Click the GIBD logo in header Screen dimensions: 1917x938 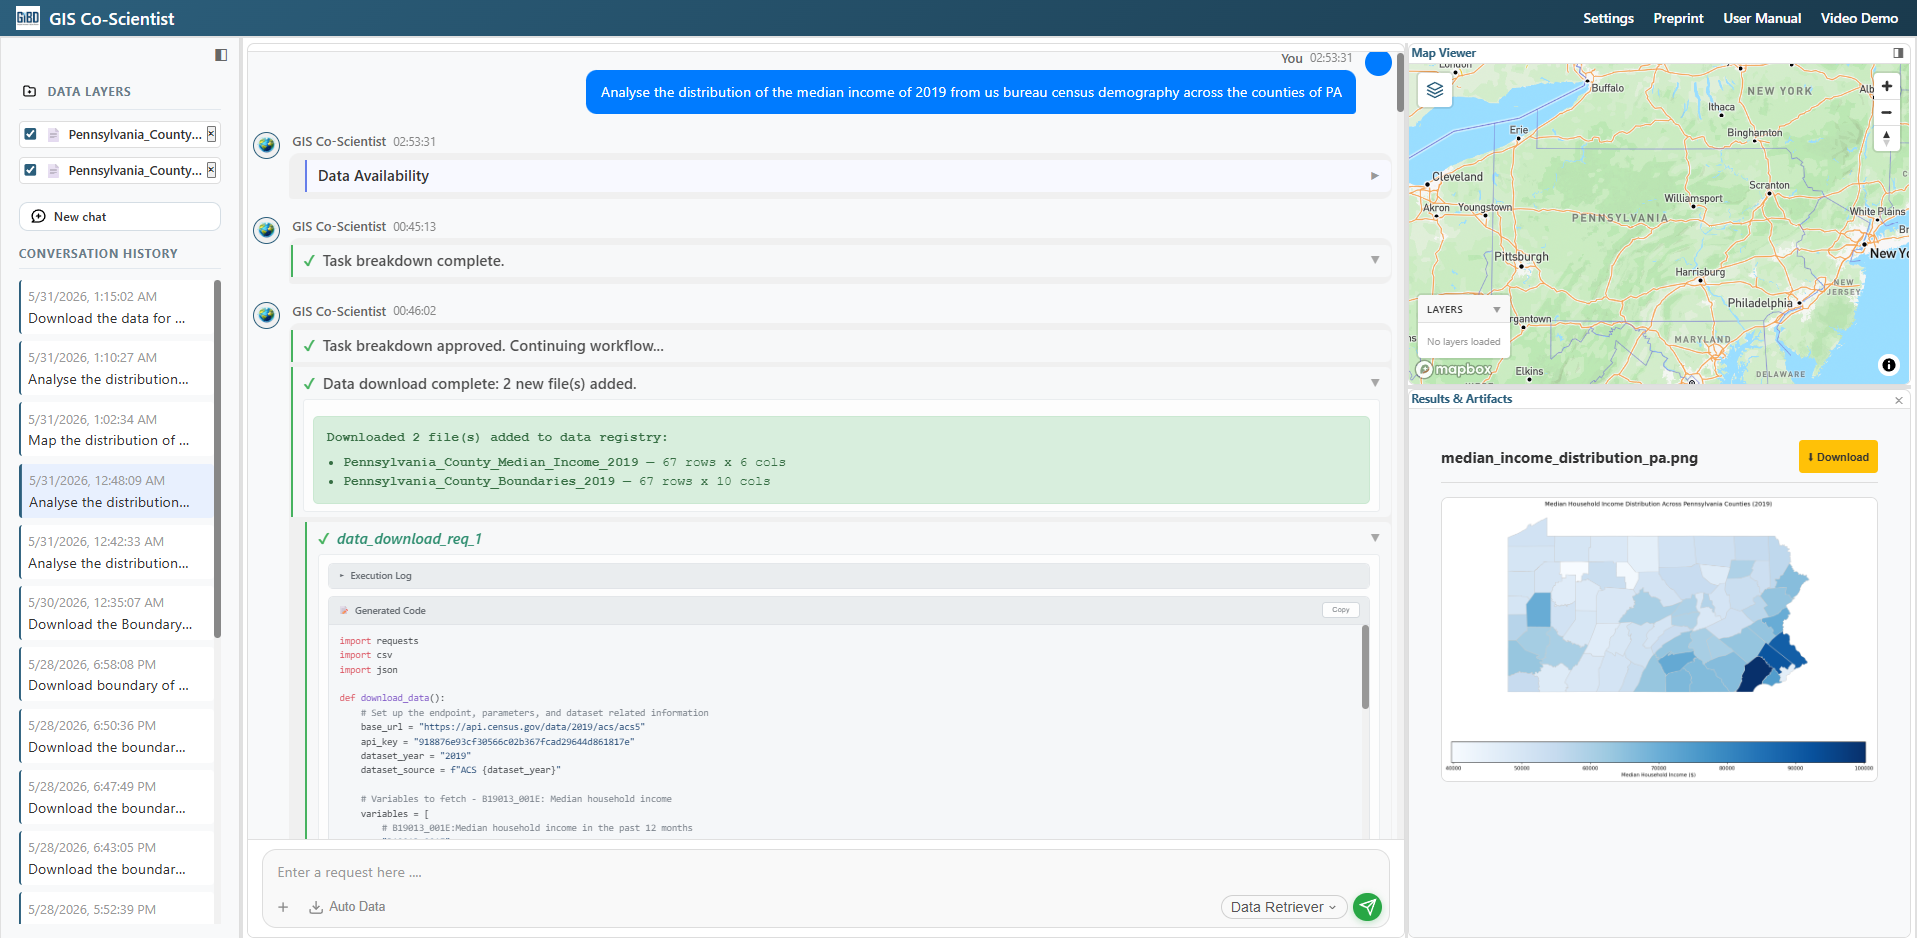28,18
